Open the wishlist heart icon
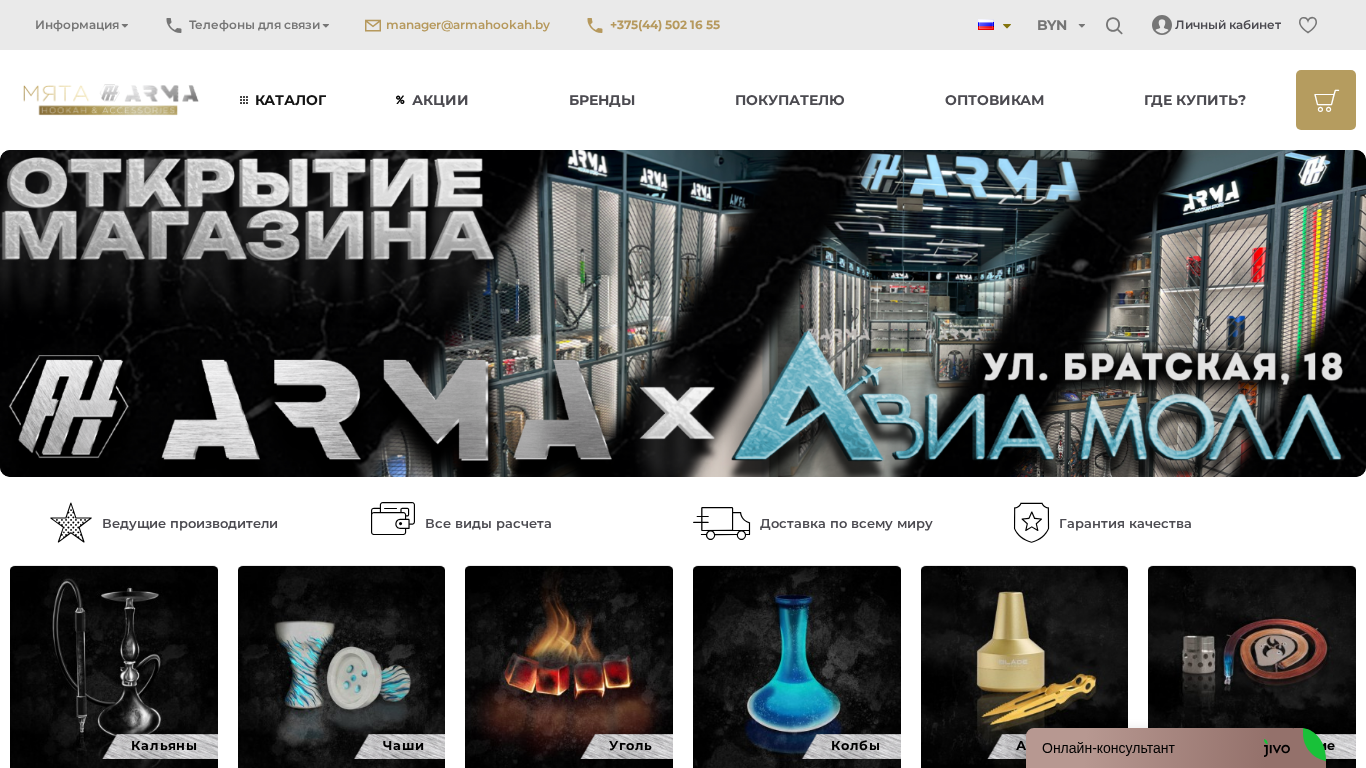The image size is (1366, 768). (x=1308, y=25)
